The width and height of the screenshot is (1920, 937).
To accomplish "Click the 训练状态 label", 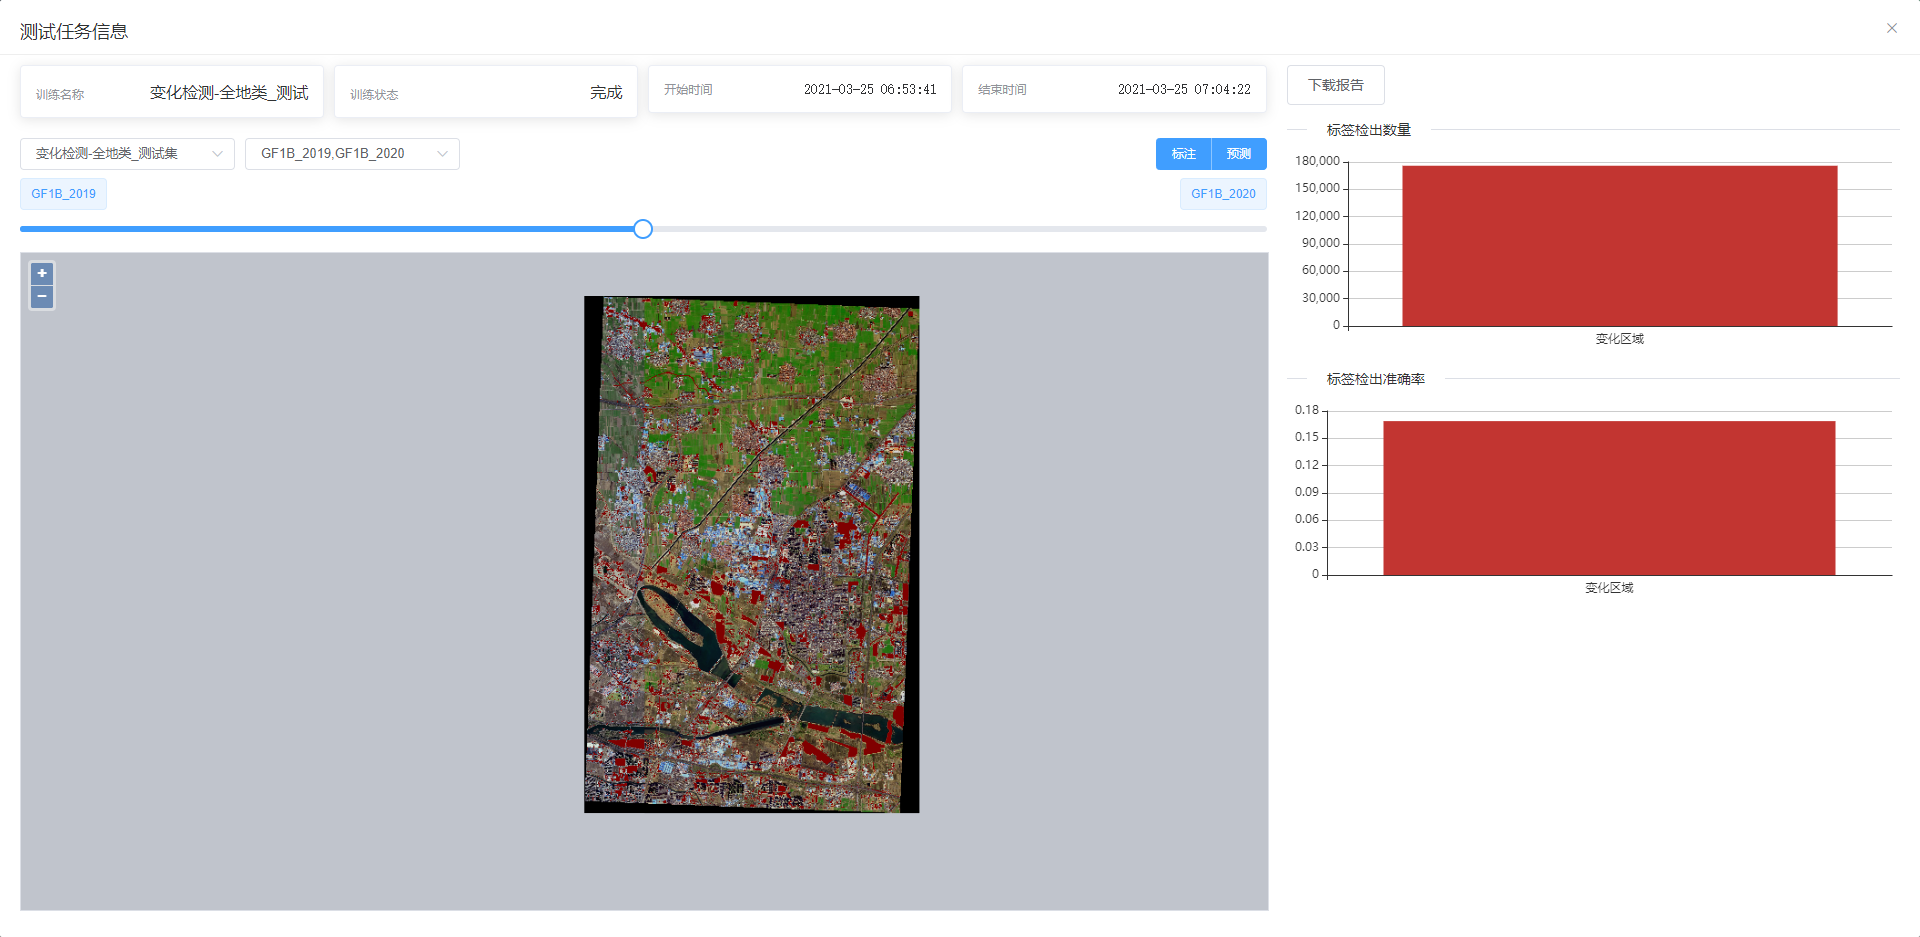I will tap(374, 95).
